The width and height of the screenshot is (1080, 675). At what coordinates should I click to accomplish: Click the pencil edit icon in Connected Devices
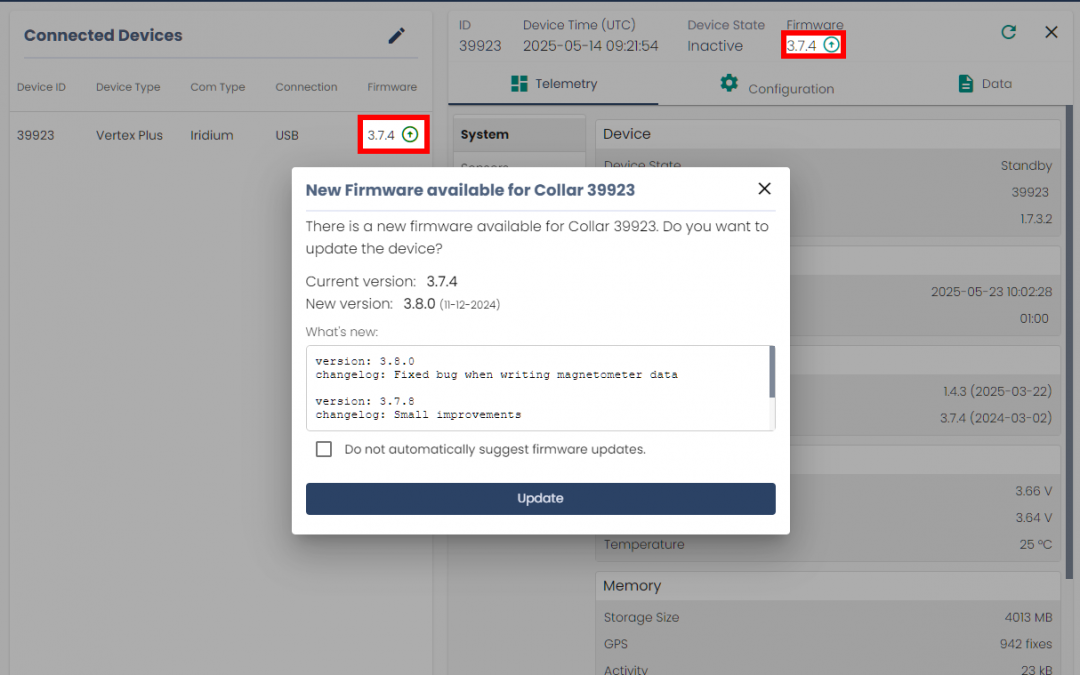(x=397, y=36)
